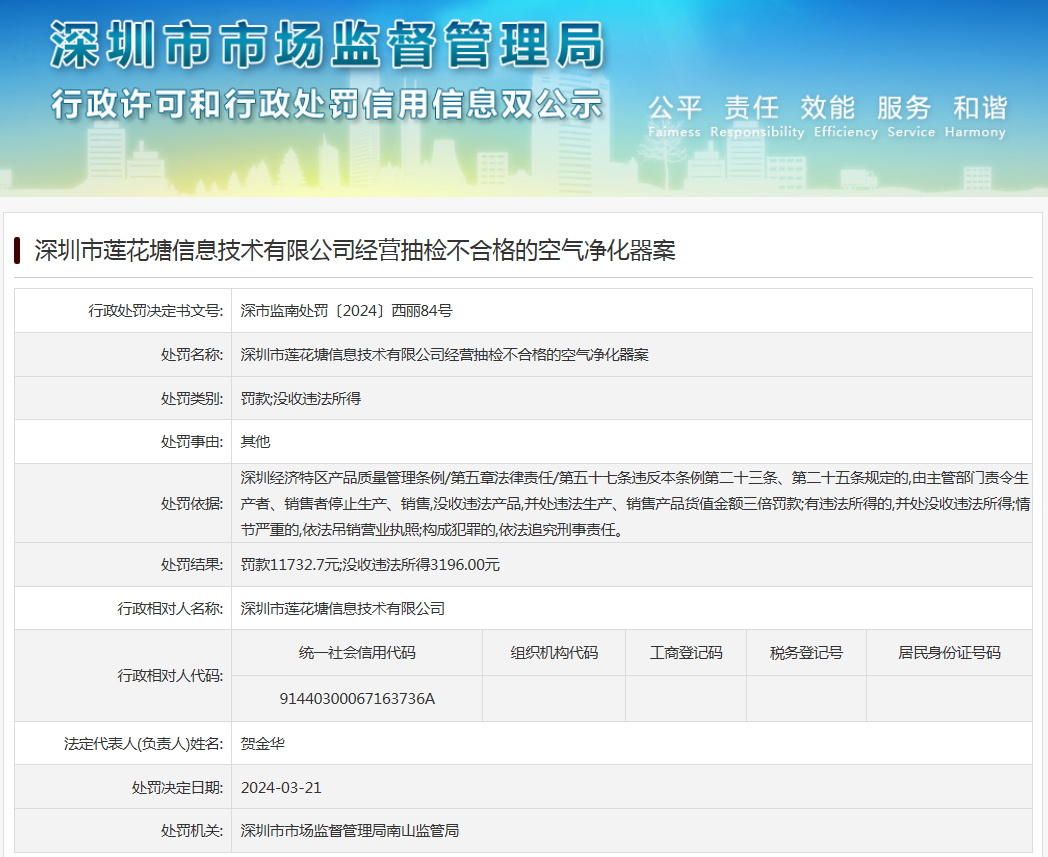1048x857 pixels.
Task: Click the 处罚结果 label
Action: coord(192,565)
